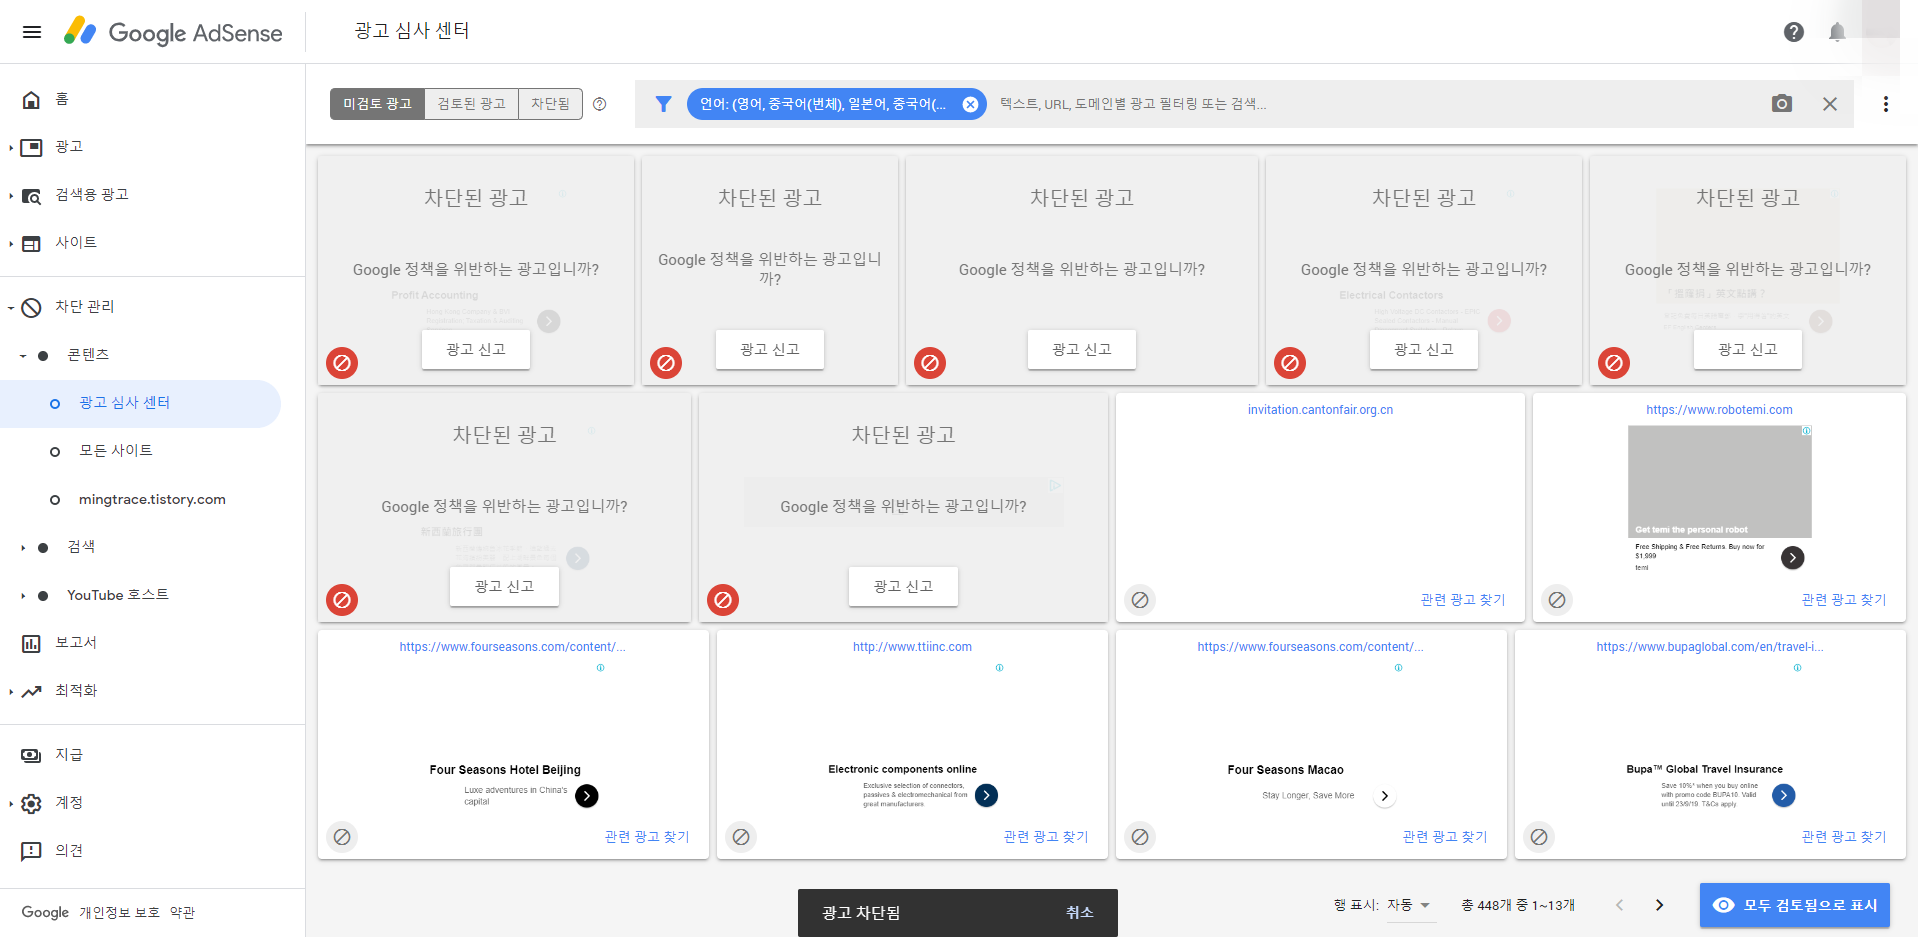Open the http://www.ttiinc.com link
The image size is (1918, 937).
pos(912,647)
